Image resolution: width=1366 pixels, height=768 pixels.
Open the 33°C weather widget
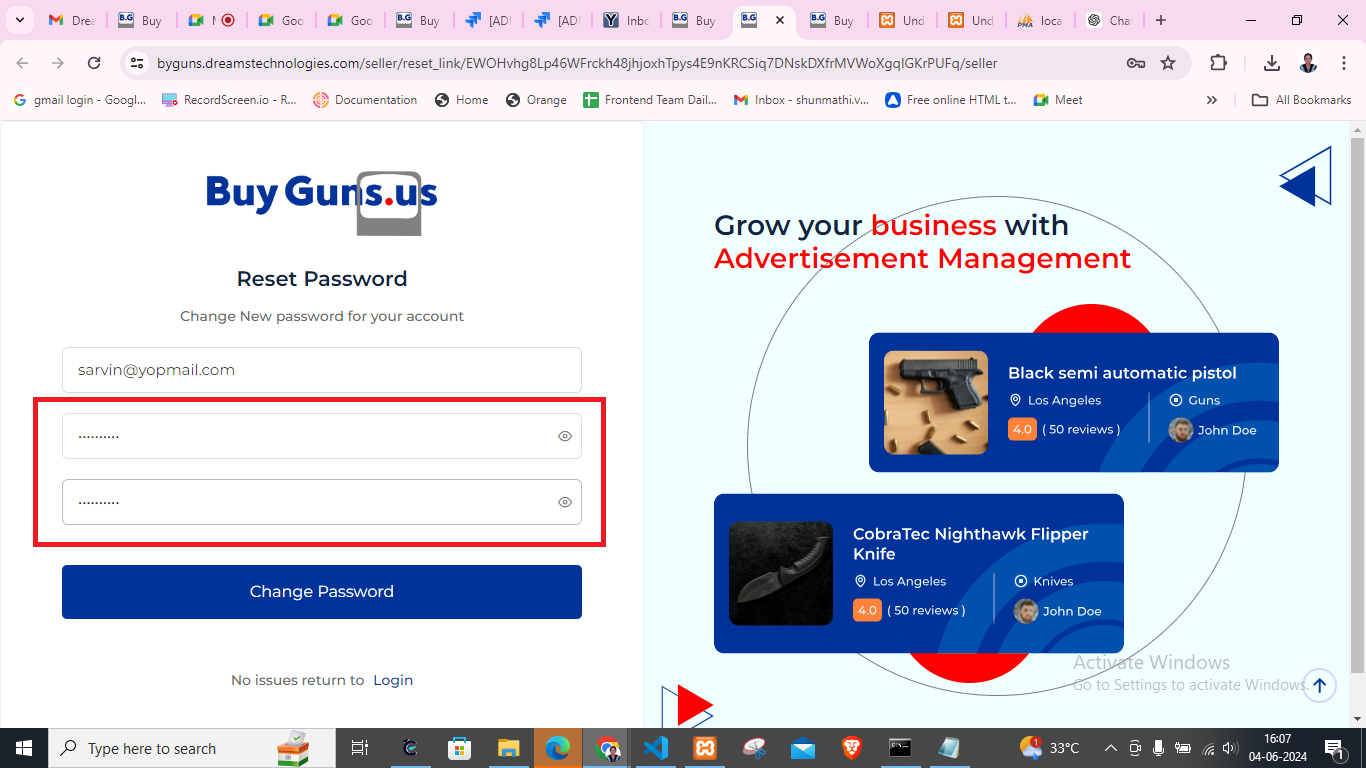(1049, 748)
